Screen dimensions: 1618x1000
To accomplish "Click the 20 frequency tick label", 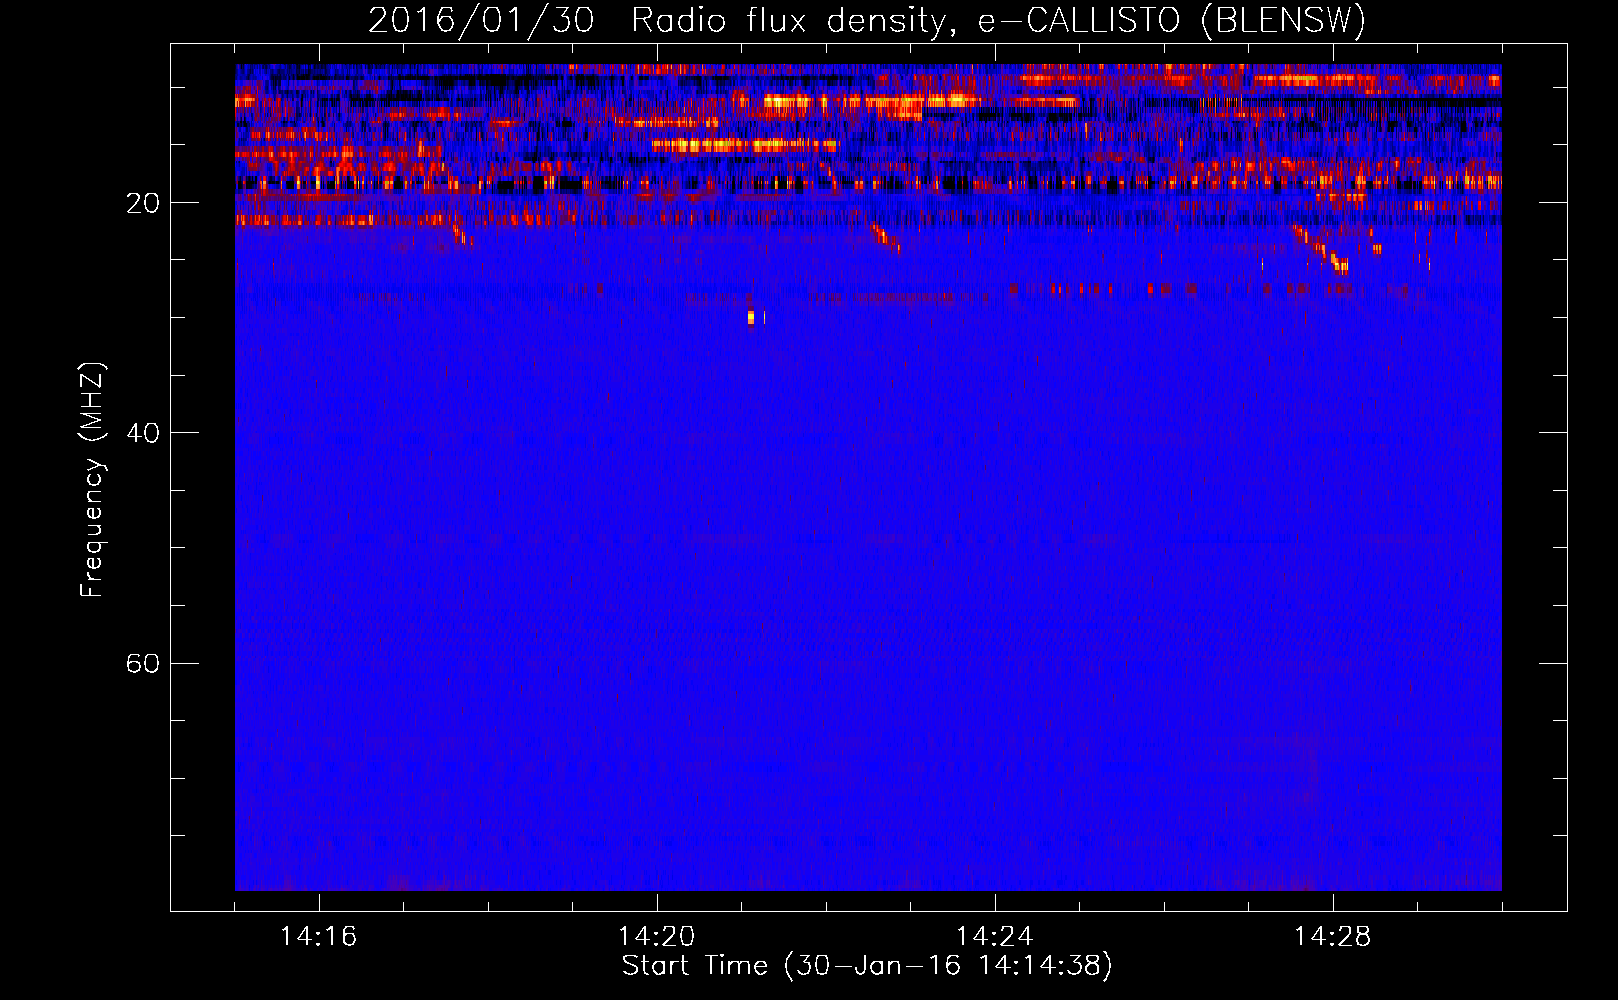I will point(143,203).
